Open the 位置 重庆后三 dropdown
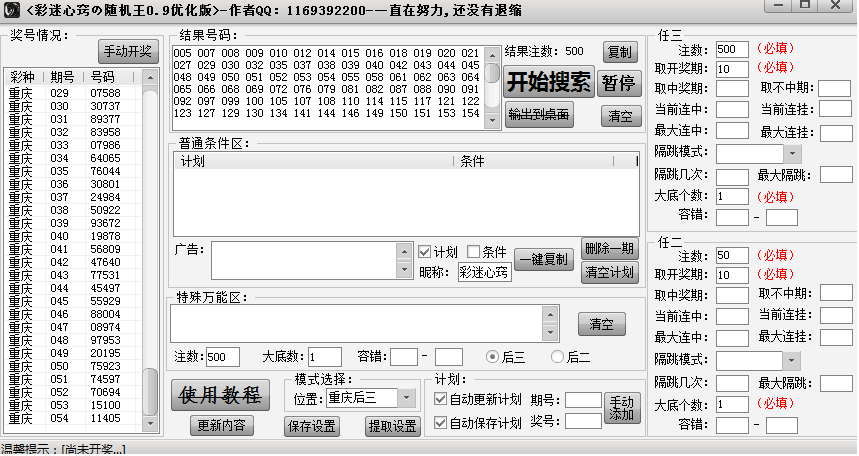Image resolution: width=859 pixels, height=456 pixels. click(406, 398)
